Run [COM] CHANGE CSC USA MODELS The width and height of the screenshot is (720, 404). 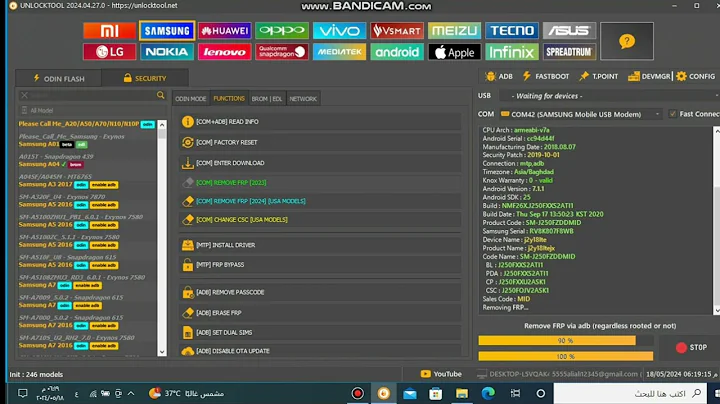(321, 220)
